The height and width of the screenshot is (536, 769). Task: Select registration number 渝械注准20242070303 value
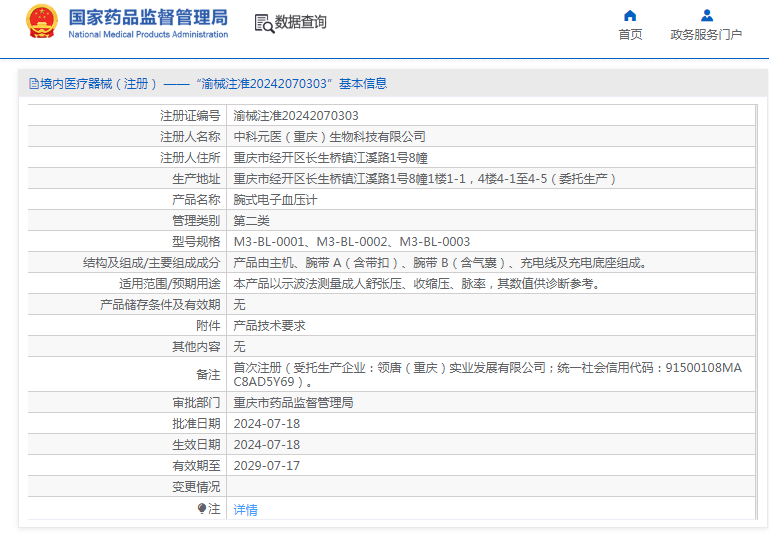click(x=296, y=116)
